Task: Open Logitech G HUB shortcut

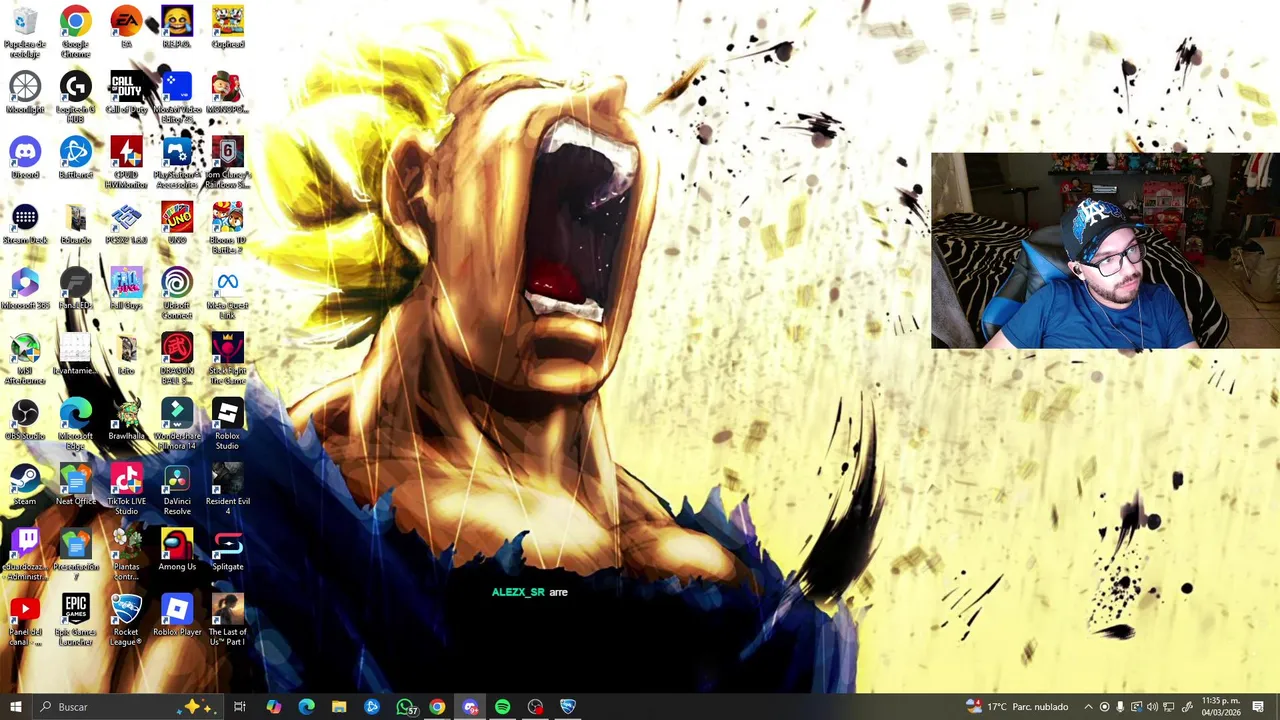Action: pos(76,97)
